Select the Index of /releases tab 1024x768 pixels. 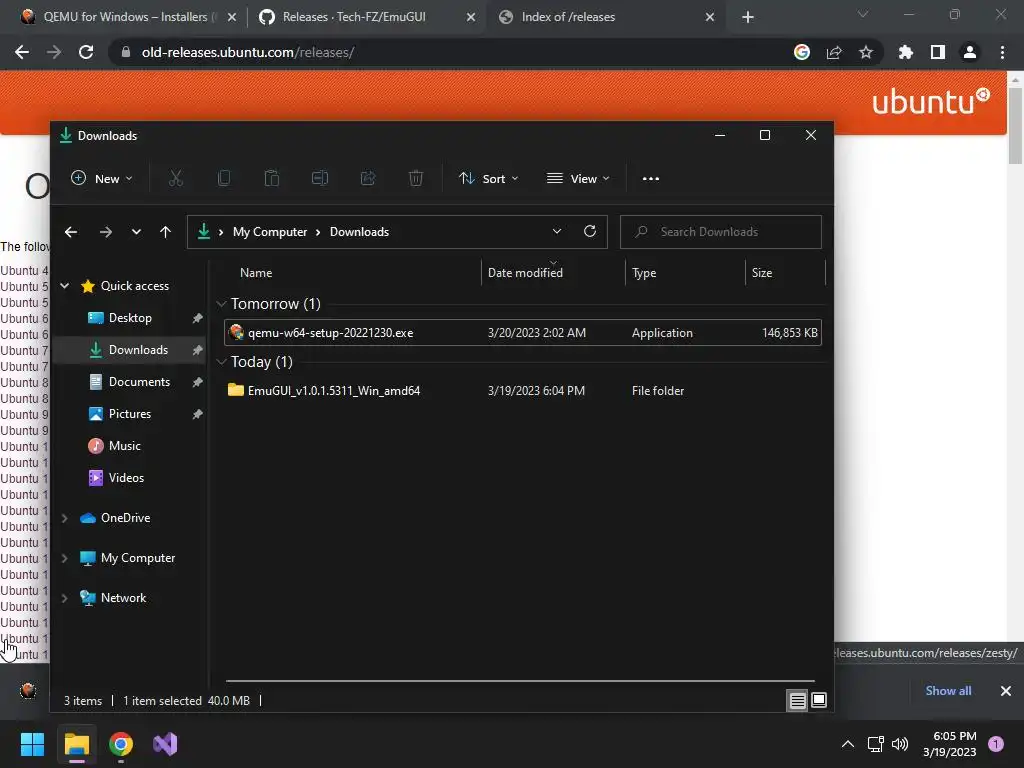click(604, 17)
